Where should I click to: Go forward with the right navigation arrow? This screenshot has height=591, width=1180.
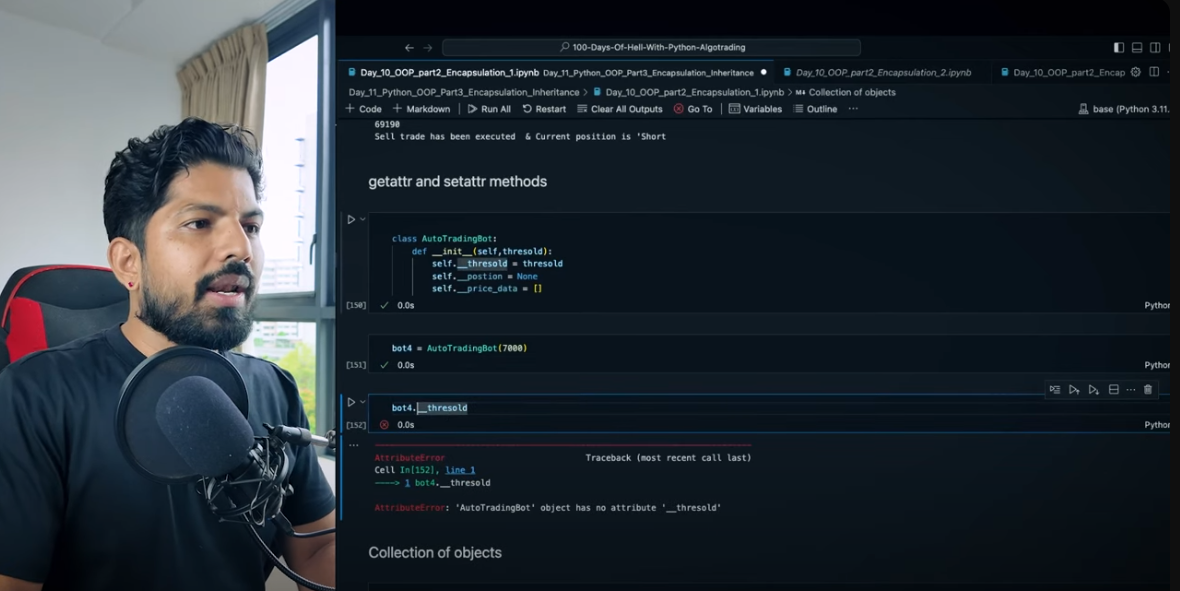pyautogui.click(x=427, y=47)
